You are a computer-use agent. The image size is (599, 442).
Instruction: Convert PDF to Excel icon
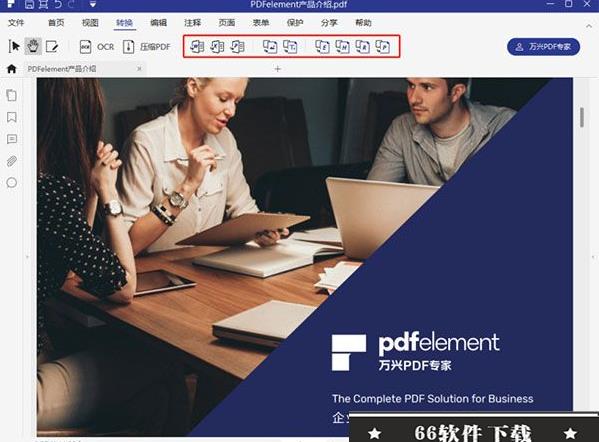(x=217, y=47)
